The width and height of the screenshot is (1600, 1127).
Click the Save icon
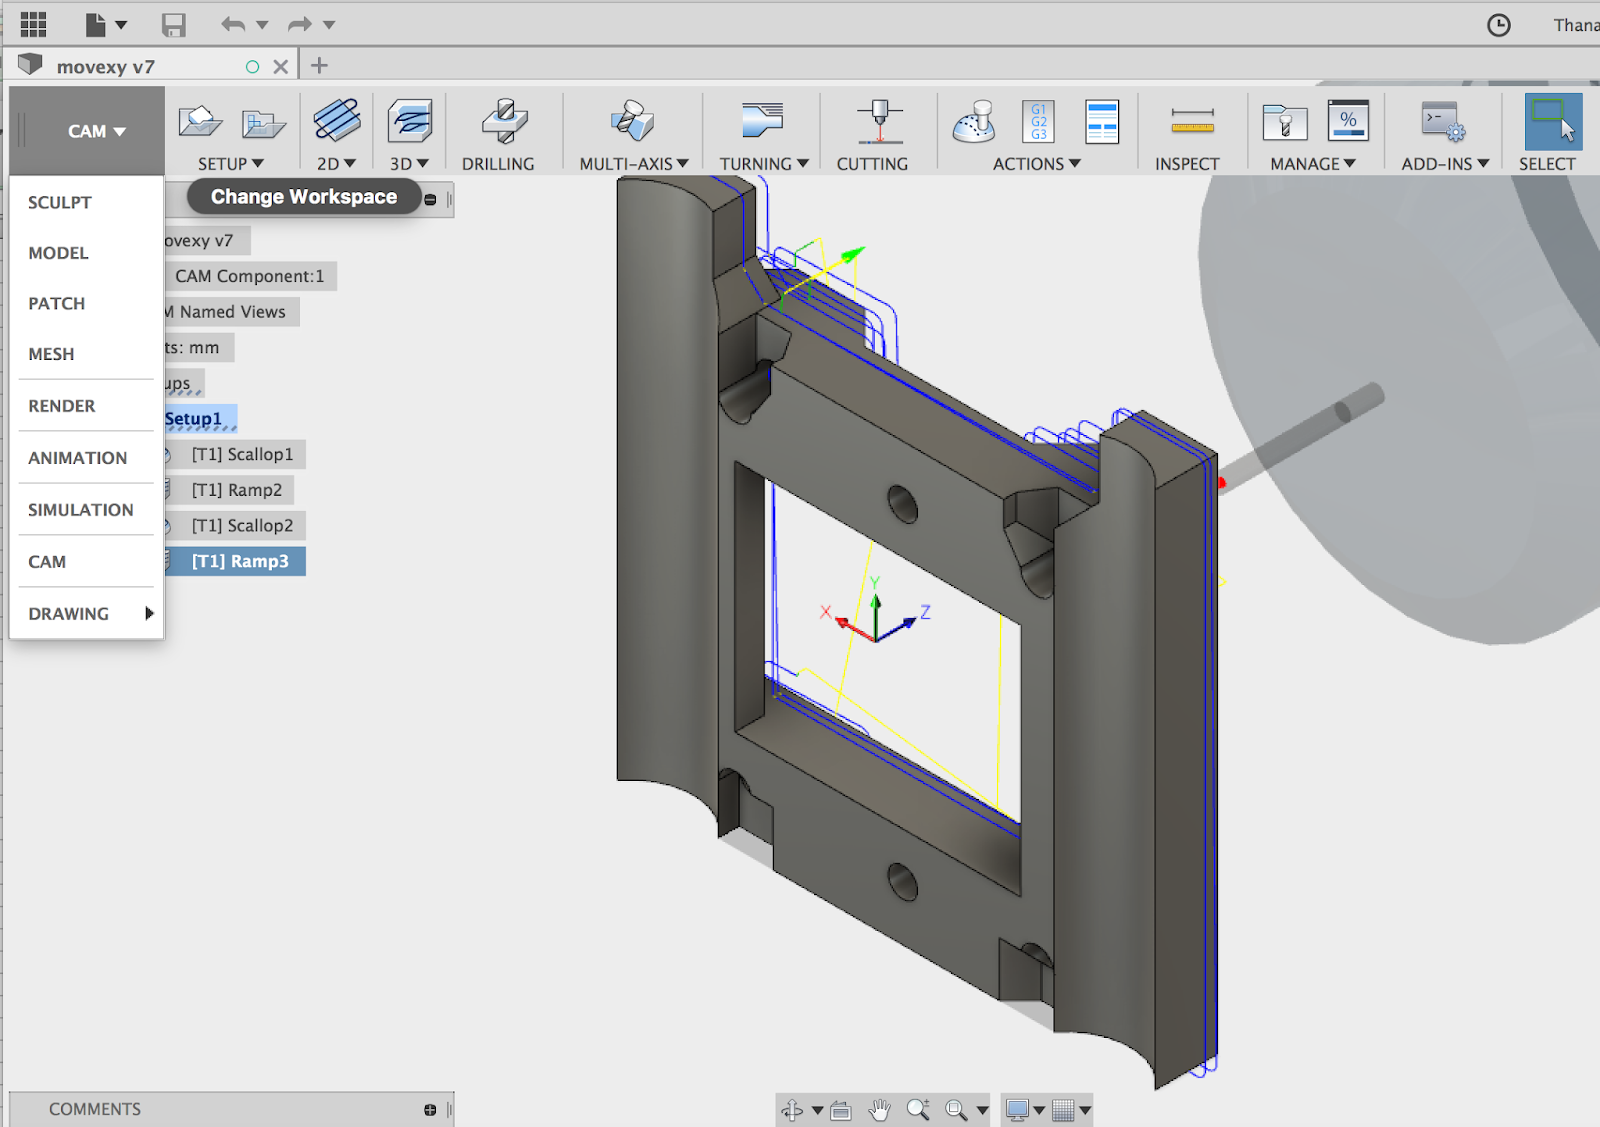coord(175,24)
